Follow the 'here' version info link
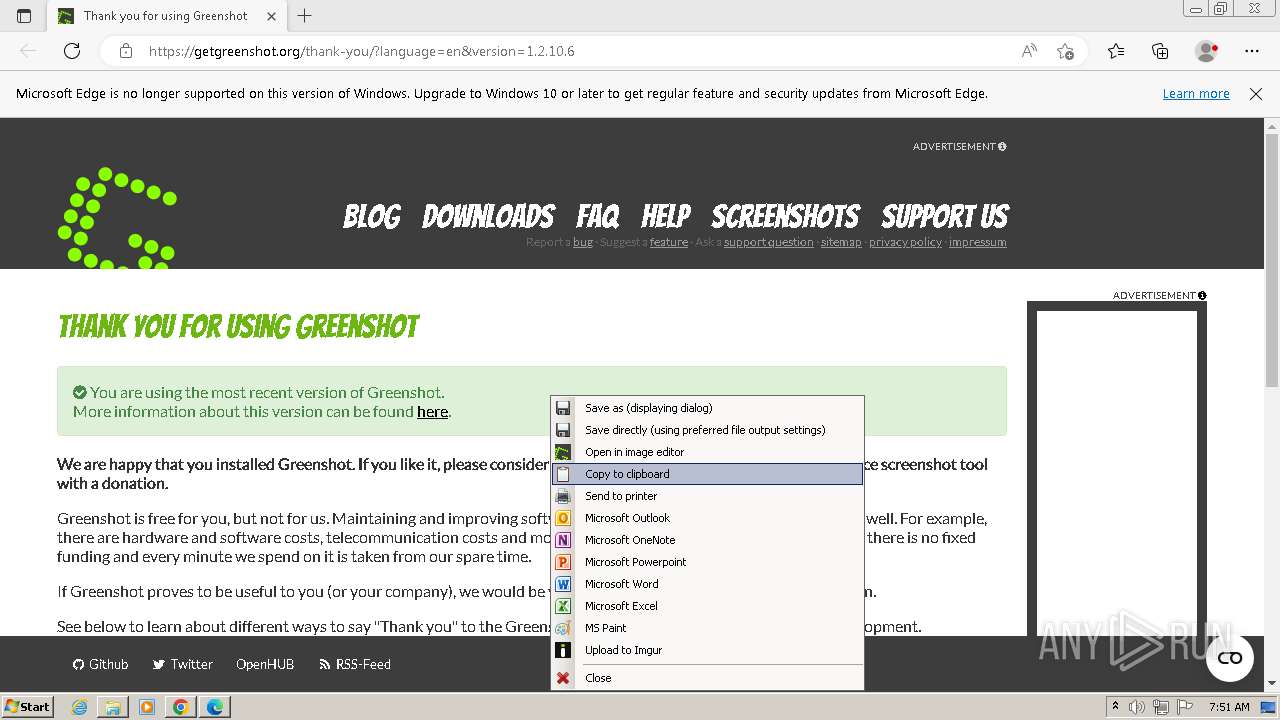 [x=432, y=412]
